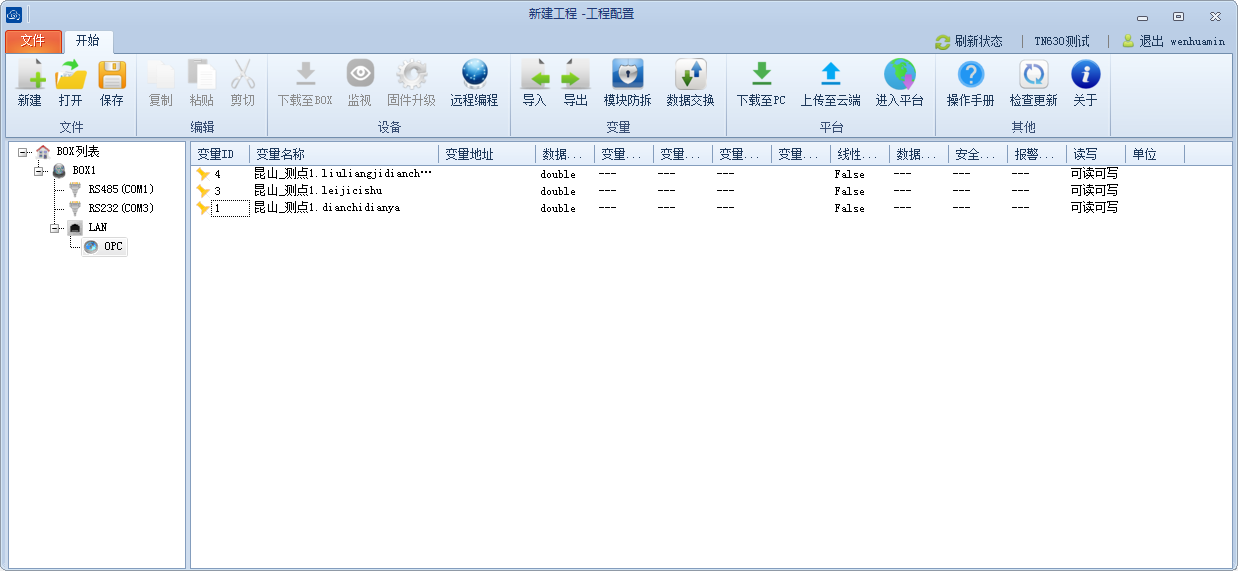The height and width of the screenshot is (571, 1238).
Task: Open 操作手册 help manual icon
Action: 970,74
